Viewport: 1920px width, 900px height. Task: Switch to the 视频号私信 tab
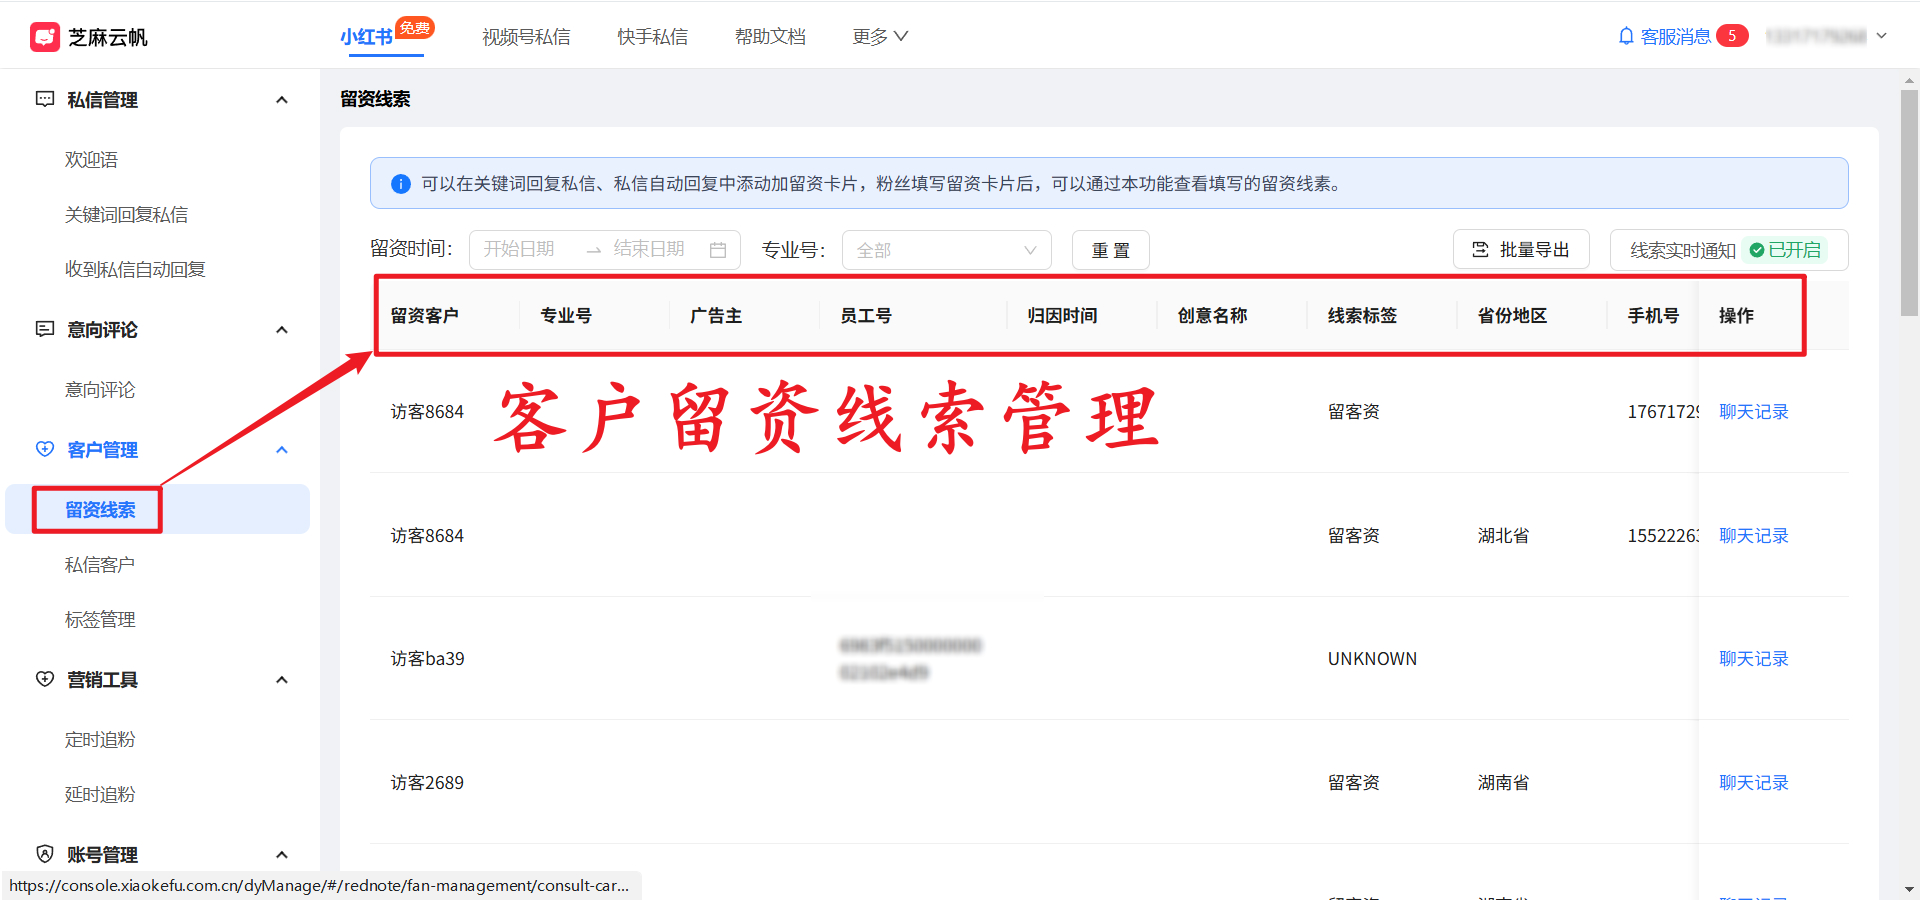click(x=526, y=36)
